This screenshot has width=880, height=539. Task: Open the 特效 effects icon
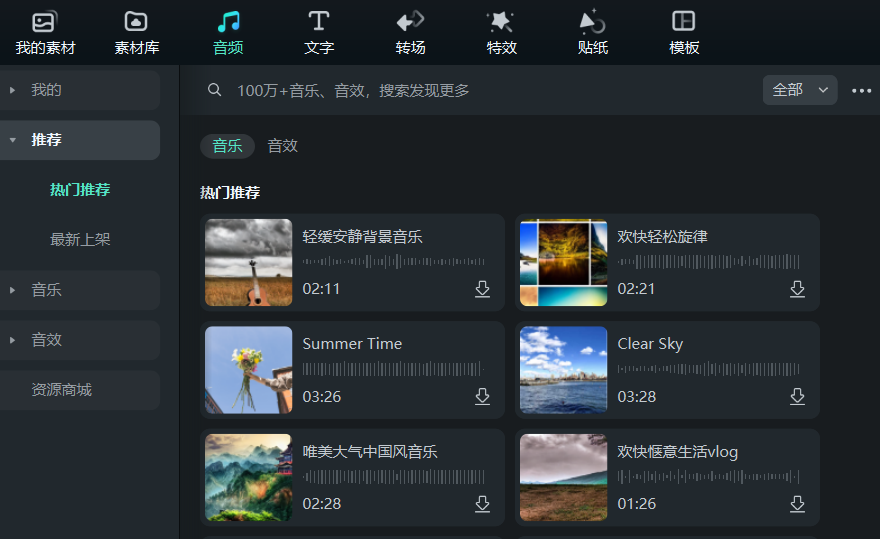(x=501, y=22)
